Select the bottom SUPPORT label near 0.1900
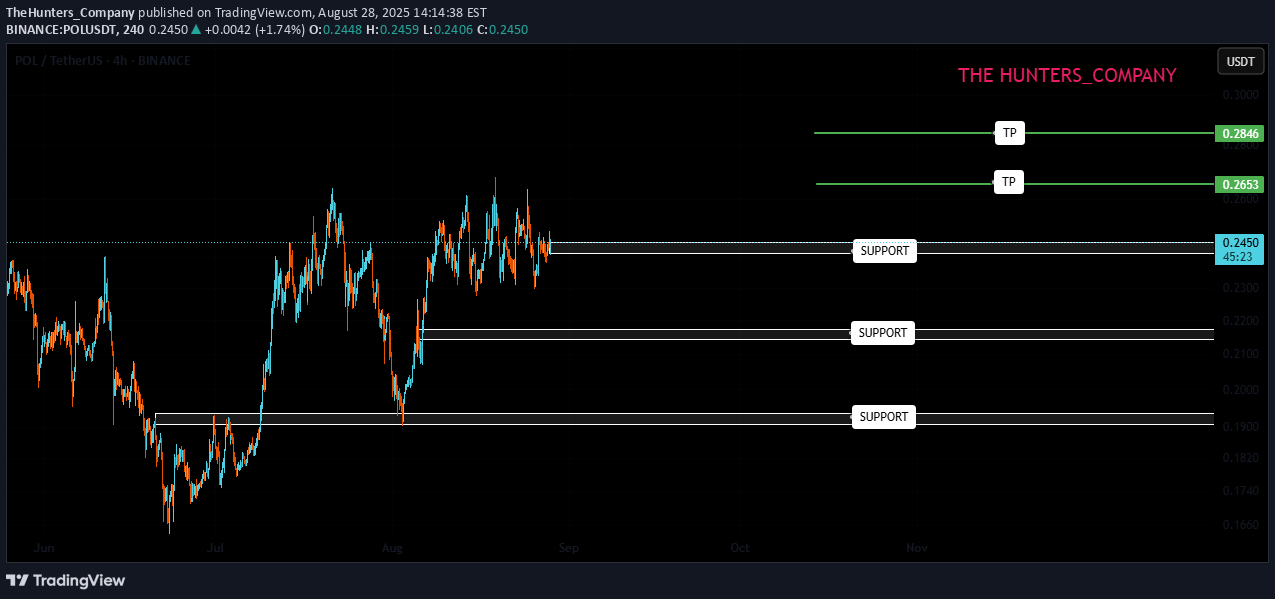Image resolution: width=1275 pixels, height=599 pixels. pos(884,417)
